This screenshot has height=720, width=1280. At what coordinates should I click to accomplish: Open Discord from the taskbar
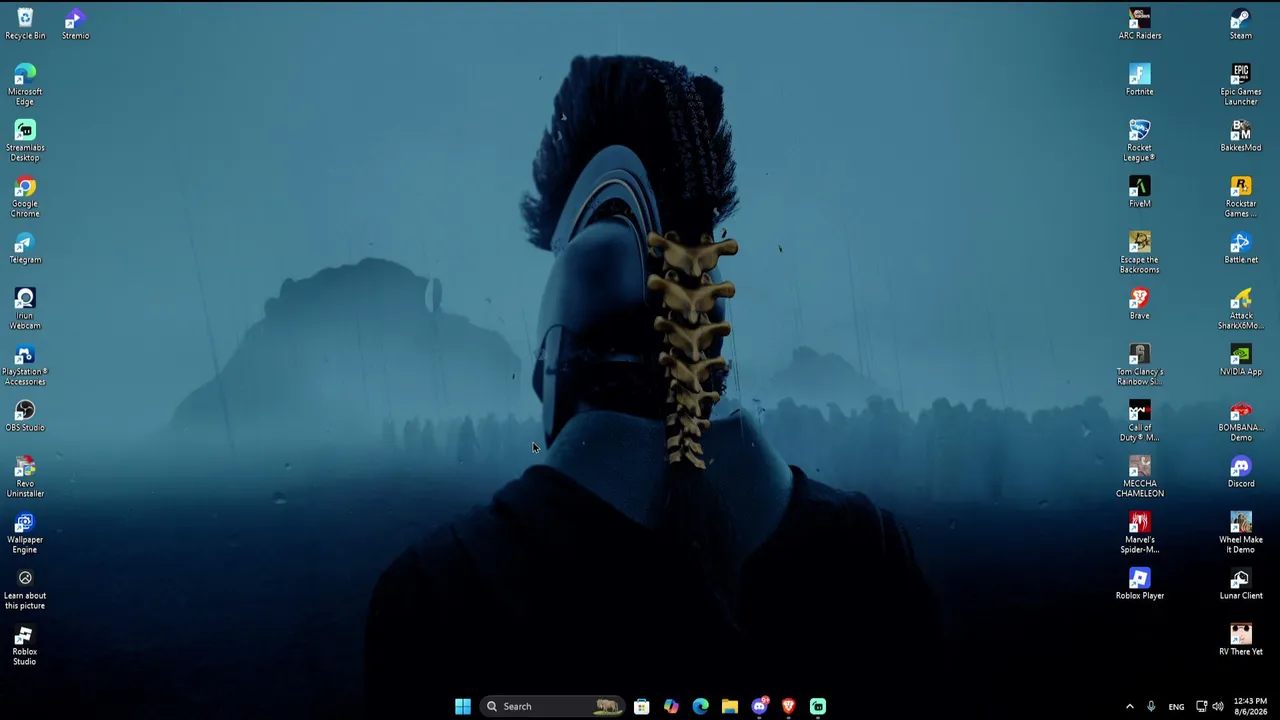[759, 706]
